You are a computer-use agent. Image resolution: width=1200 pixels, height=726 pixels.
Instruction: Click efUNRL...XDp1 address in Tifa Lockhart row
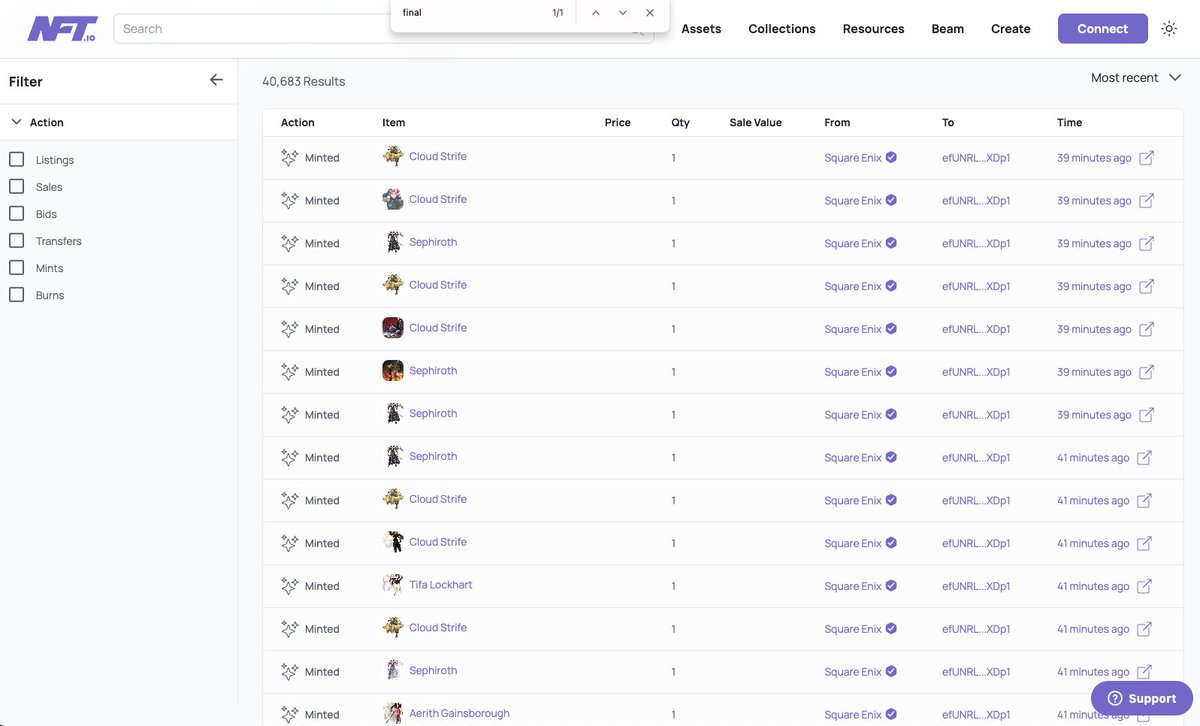click(x=976, y=586)
